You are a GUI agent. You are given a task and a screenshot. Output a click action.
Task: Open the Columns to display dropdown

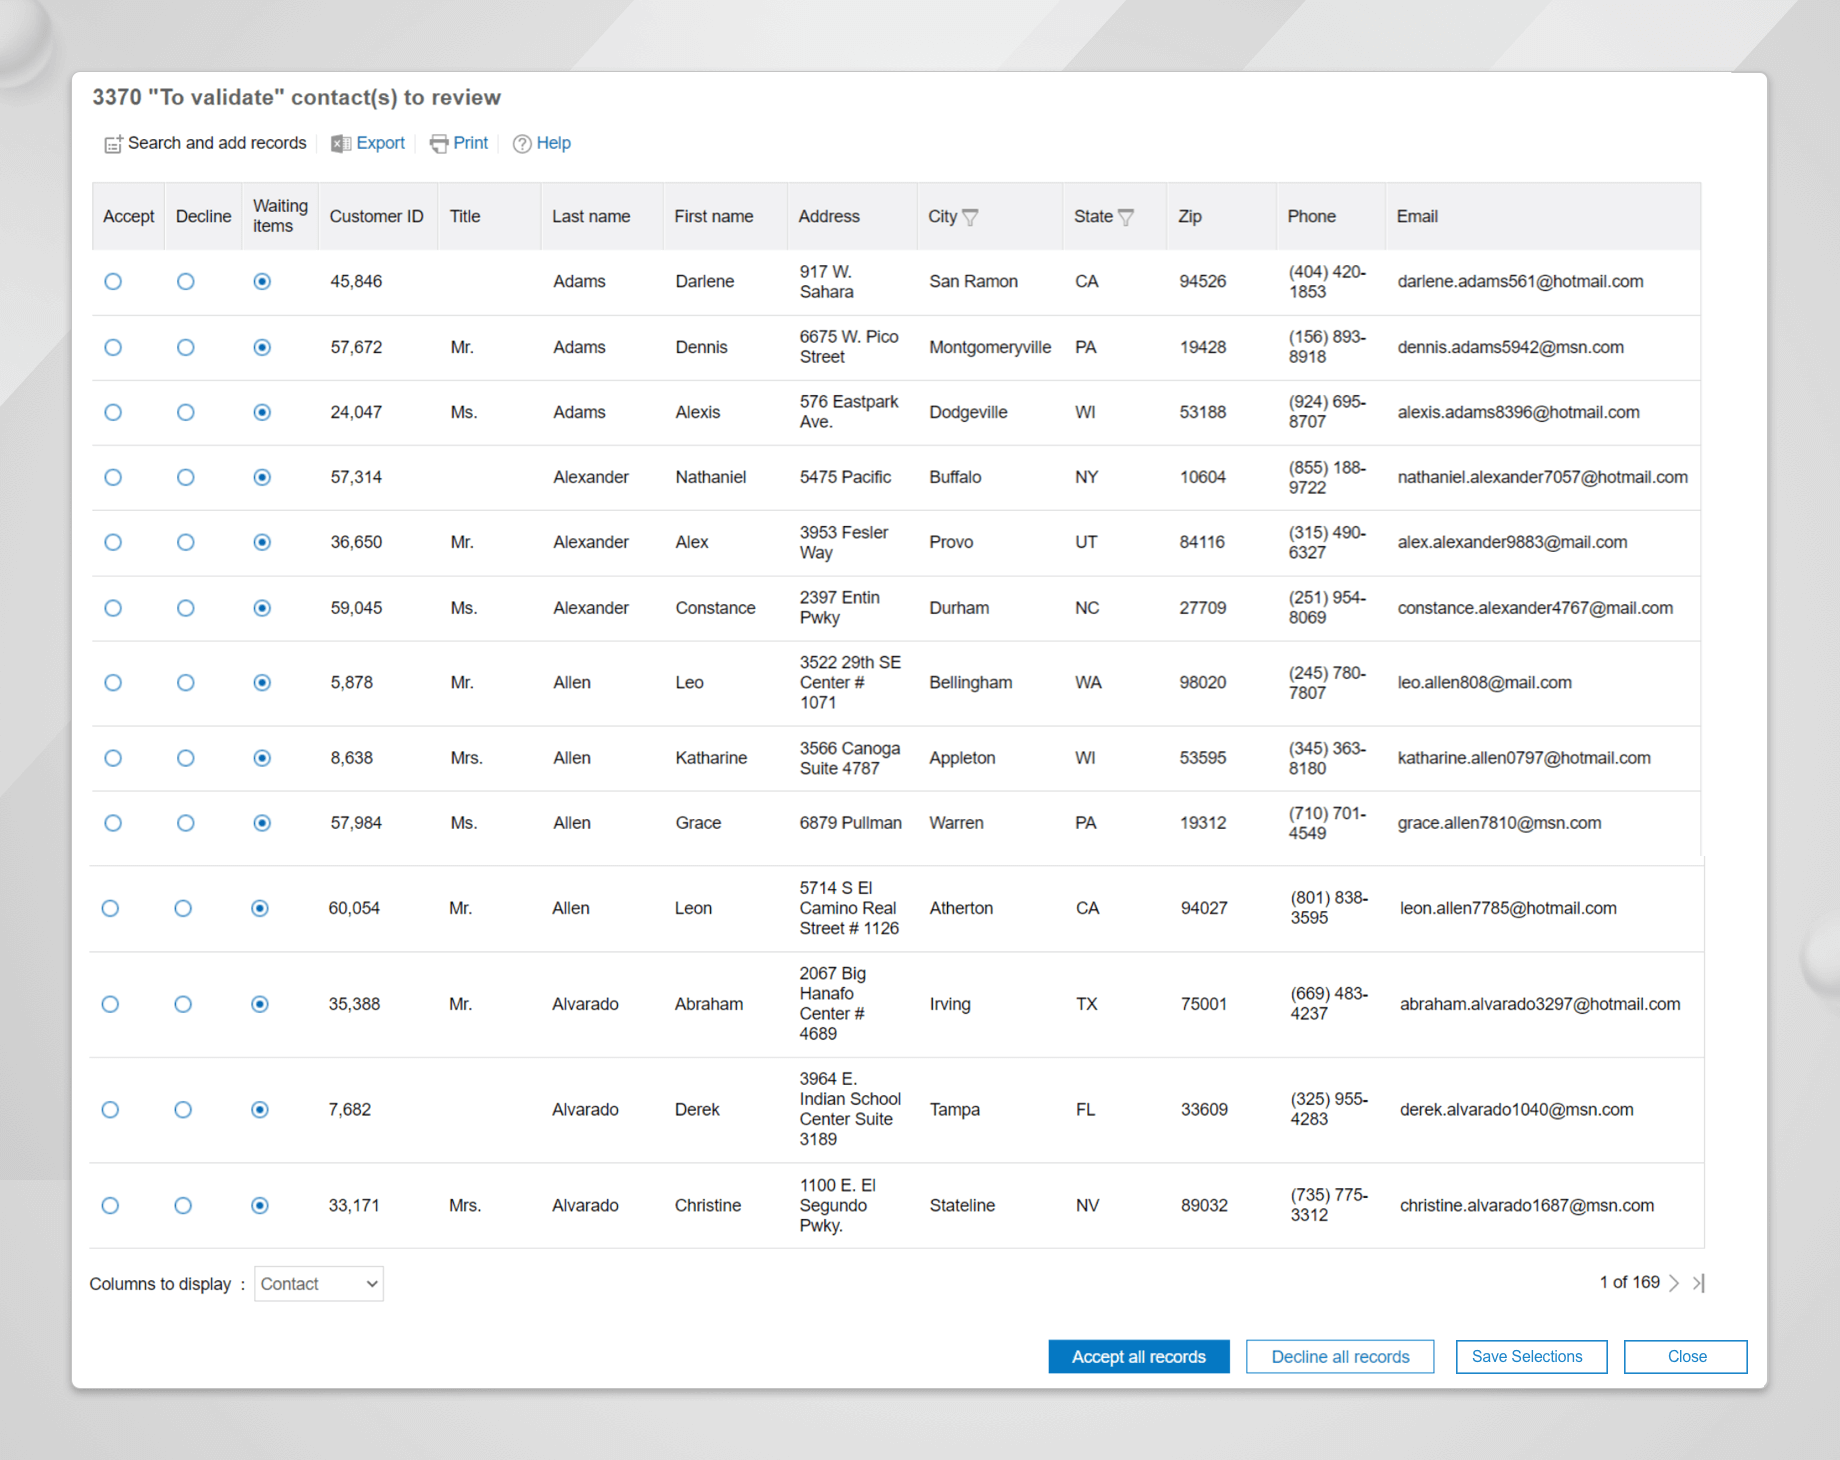(318, 1283)
